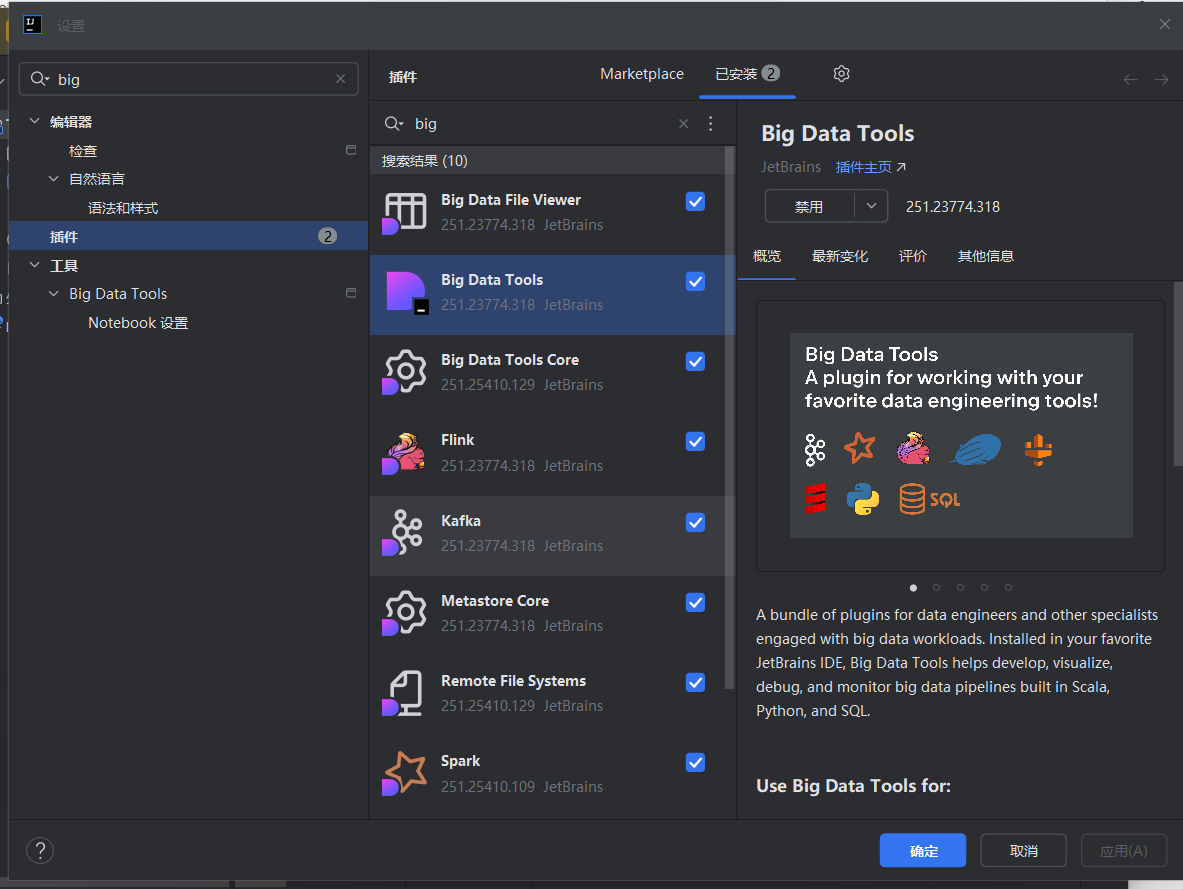Disable the Flink plugin checkbox
Image resolution: width=1183 pixels, height=889 pixels.
(x=696, y=441)
